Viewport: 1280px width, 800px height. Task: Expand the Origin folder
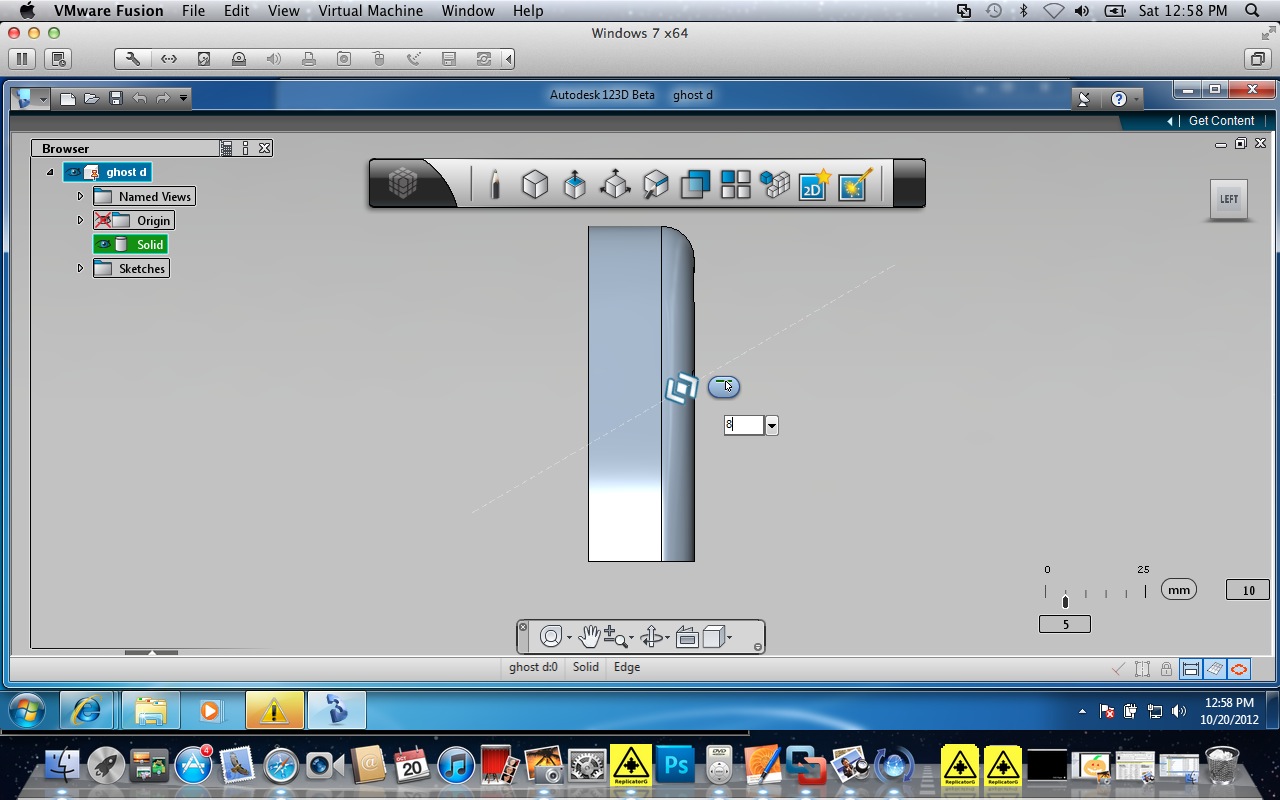click(x=80, y=220)
